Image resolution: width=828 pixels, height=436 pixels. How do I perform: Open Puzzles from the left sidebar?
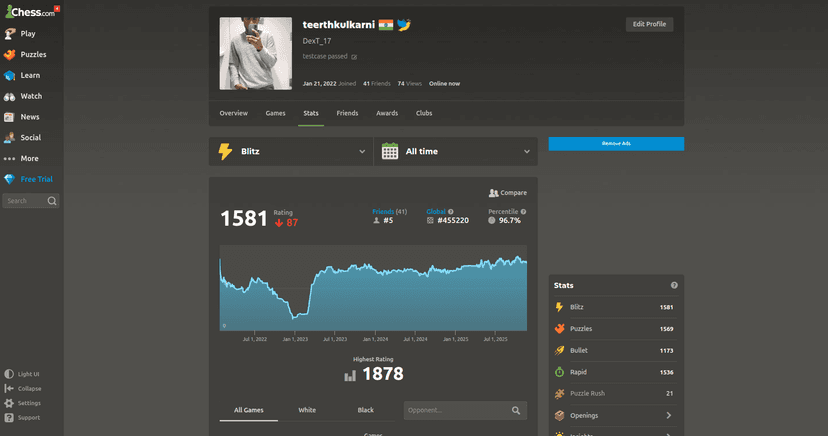click(x=33, y=54)
